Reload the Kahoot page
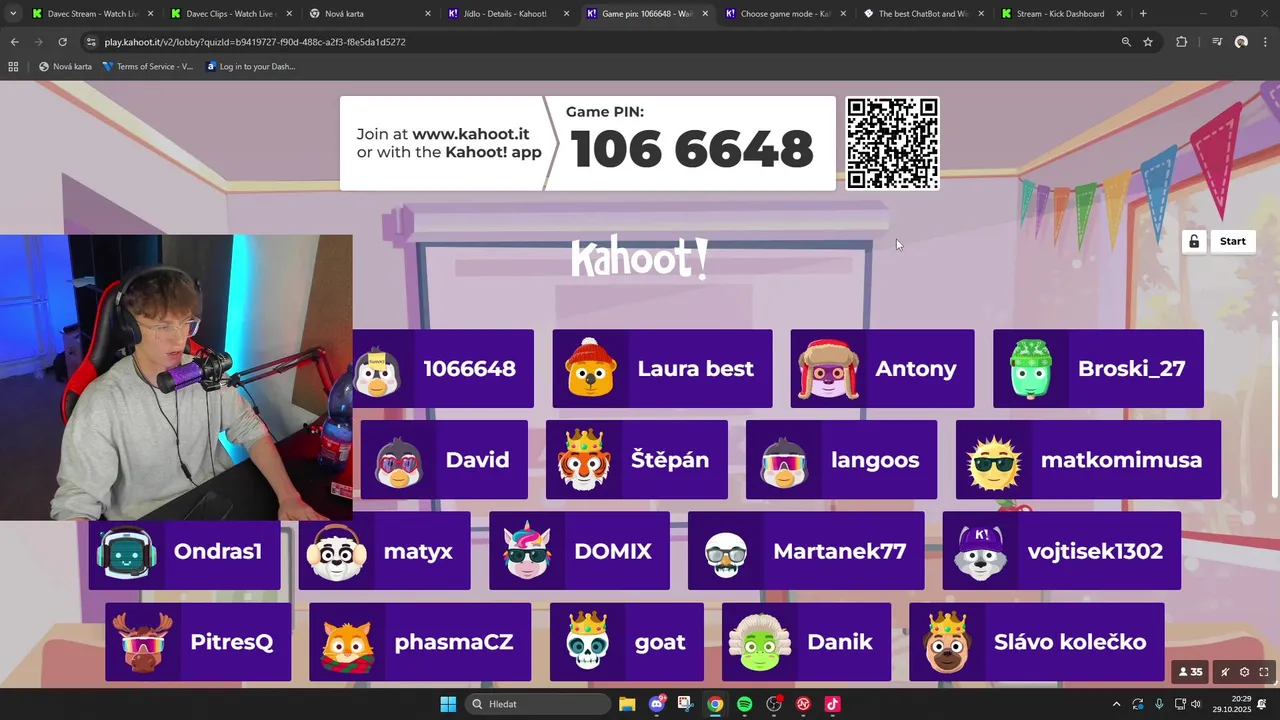 point(62,42)
